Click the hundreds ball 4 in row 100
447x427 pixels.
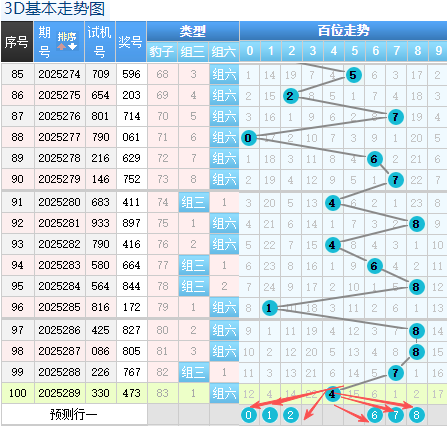pos(332,394)
